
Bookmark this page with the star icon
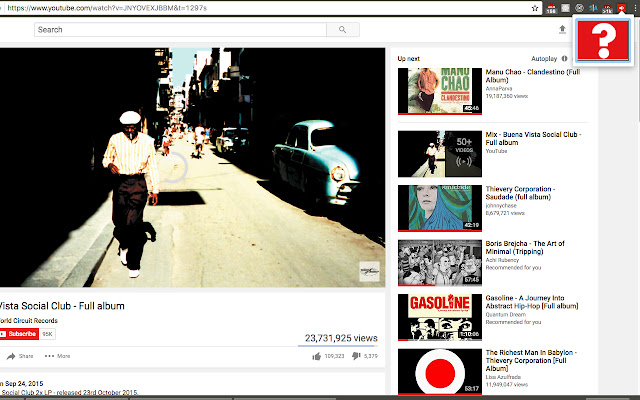[535, 8]
